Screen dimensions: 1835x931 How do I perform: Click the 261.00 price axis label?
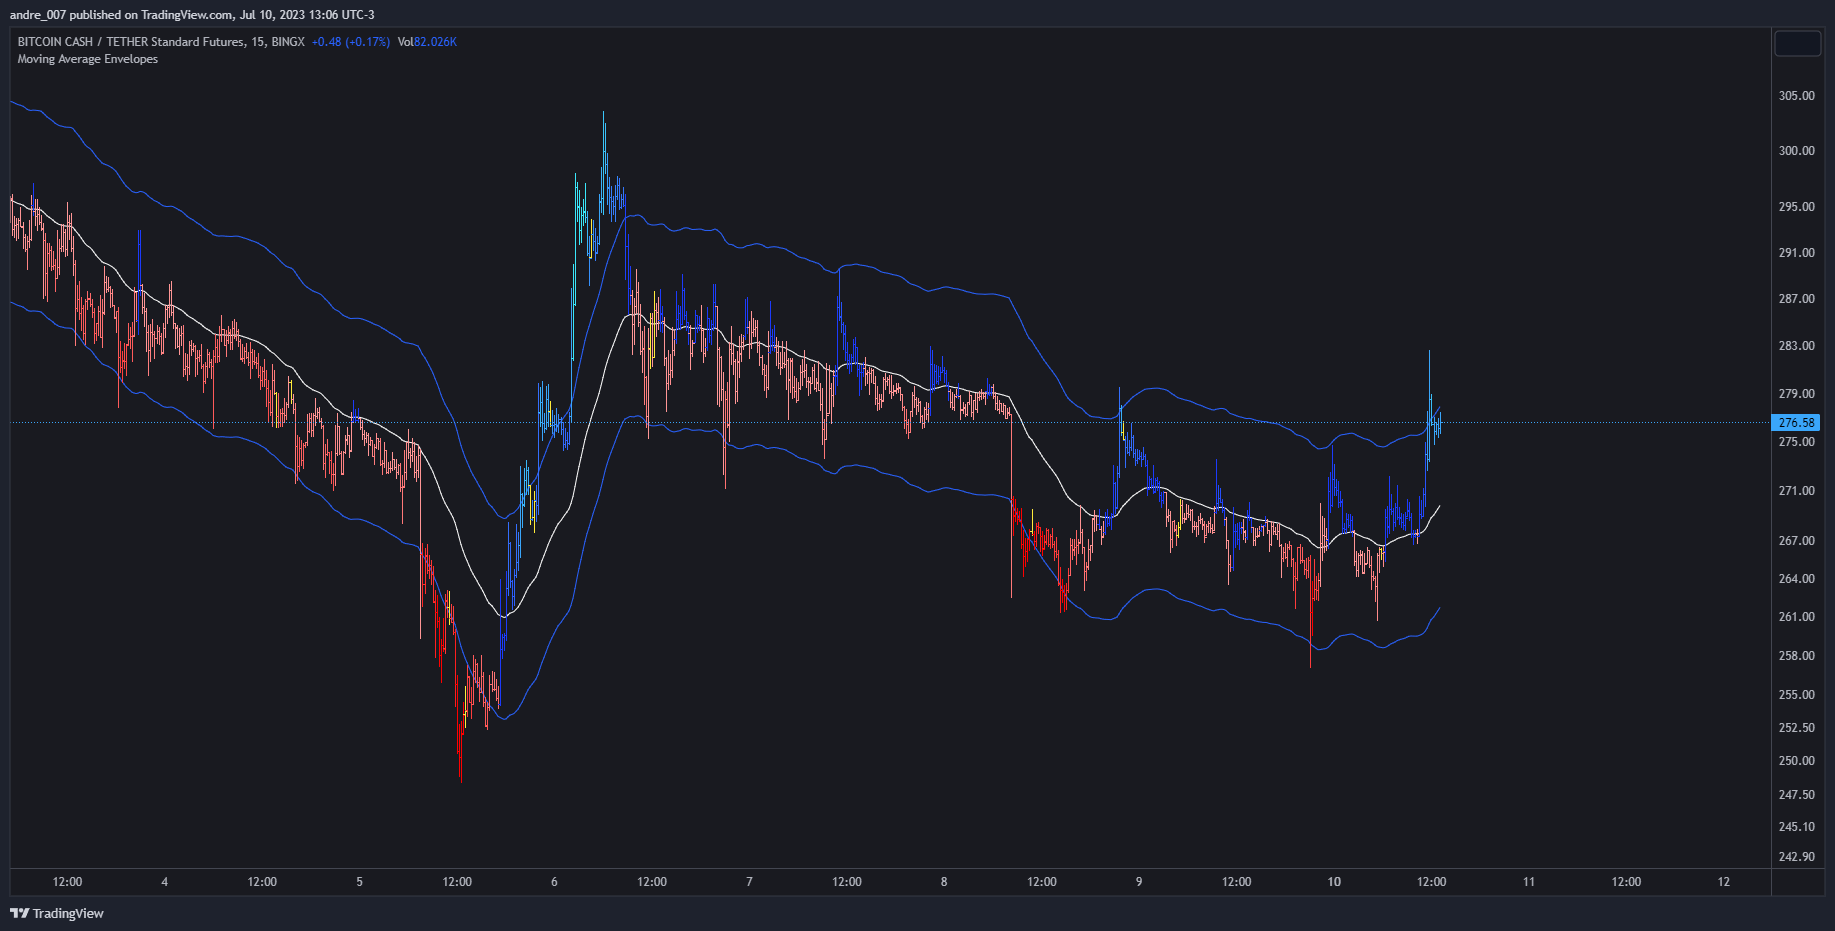[x=1796, y=617]
